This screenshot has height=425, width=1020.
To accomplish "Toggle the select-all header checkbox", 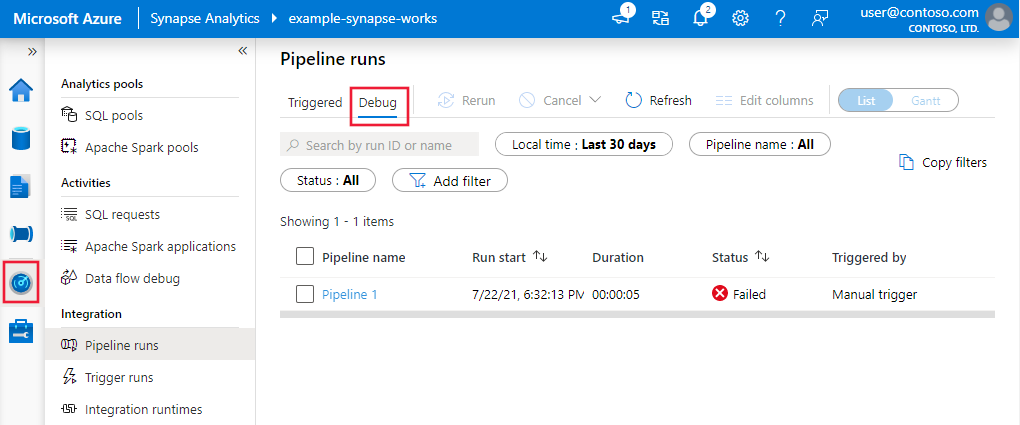I will point(306,257).
